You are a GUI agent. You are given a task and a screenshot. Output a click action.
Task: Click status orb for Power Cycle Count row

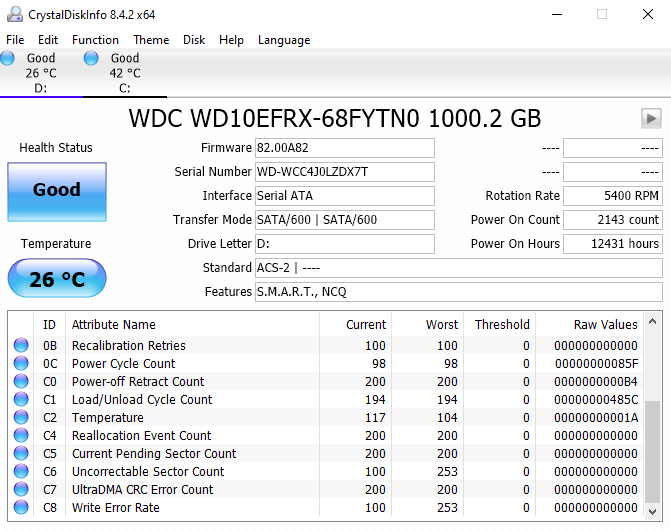coord(21,363)
